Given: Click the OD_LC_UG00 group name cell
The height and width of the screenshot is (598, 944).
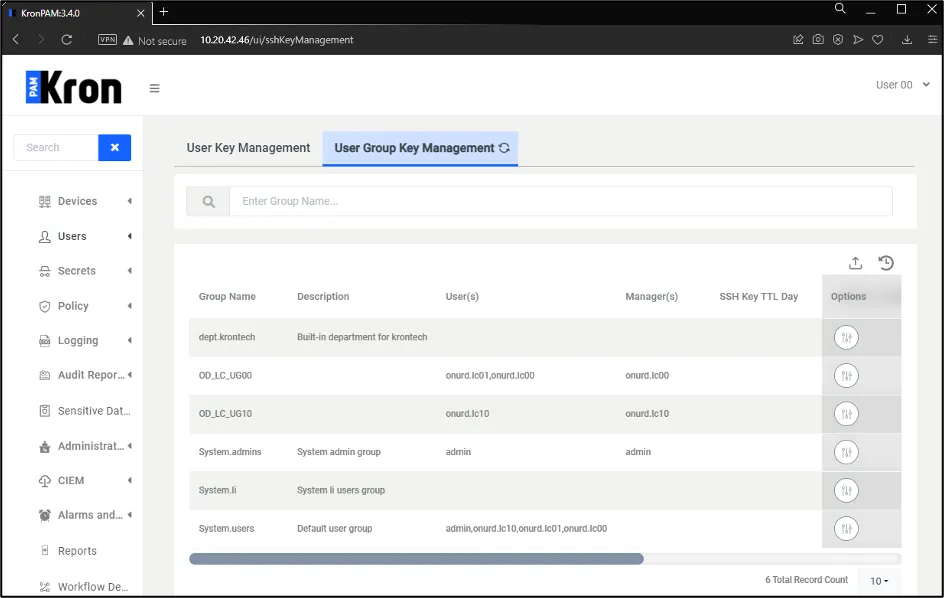Looking at the screenshot, I should (225, 375).
